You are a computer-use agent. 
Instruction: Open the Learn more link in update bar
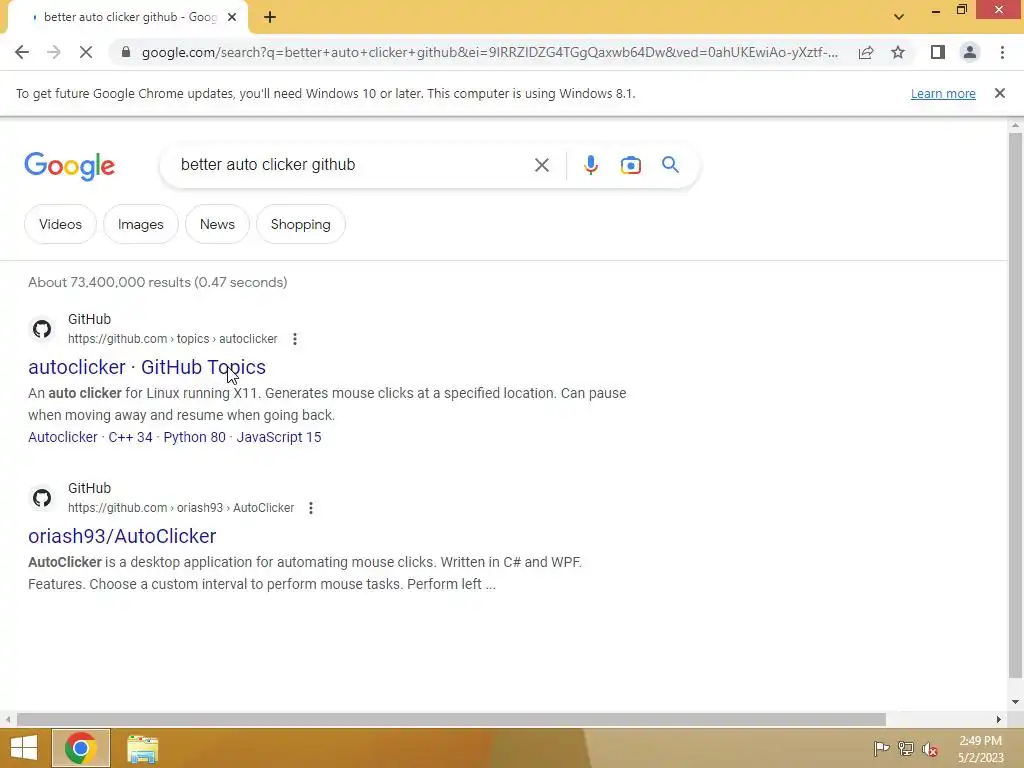tap(943, 93)
